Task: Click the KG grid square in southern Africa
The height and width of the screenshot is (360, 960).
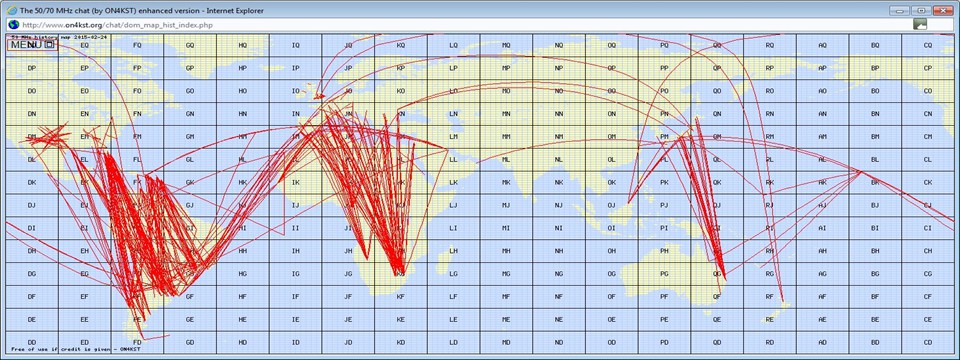Action: point(401,274)
